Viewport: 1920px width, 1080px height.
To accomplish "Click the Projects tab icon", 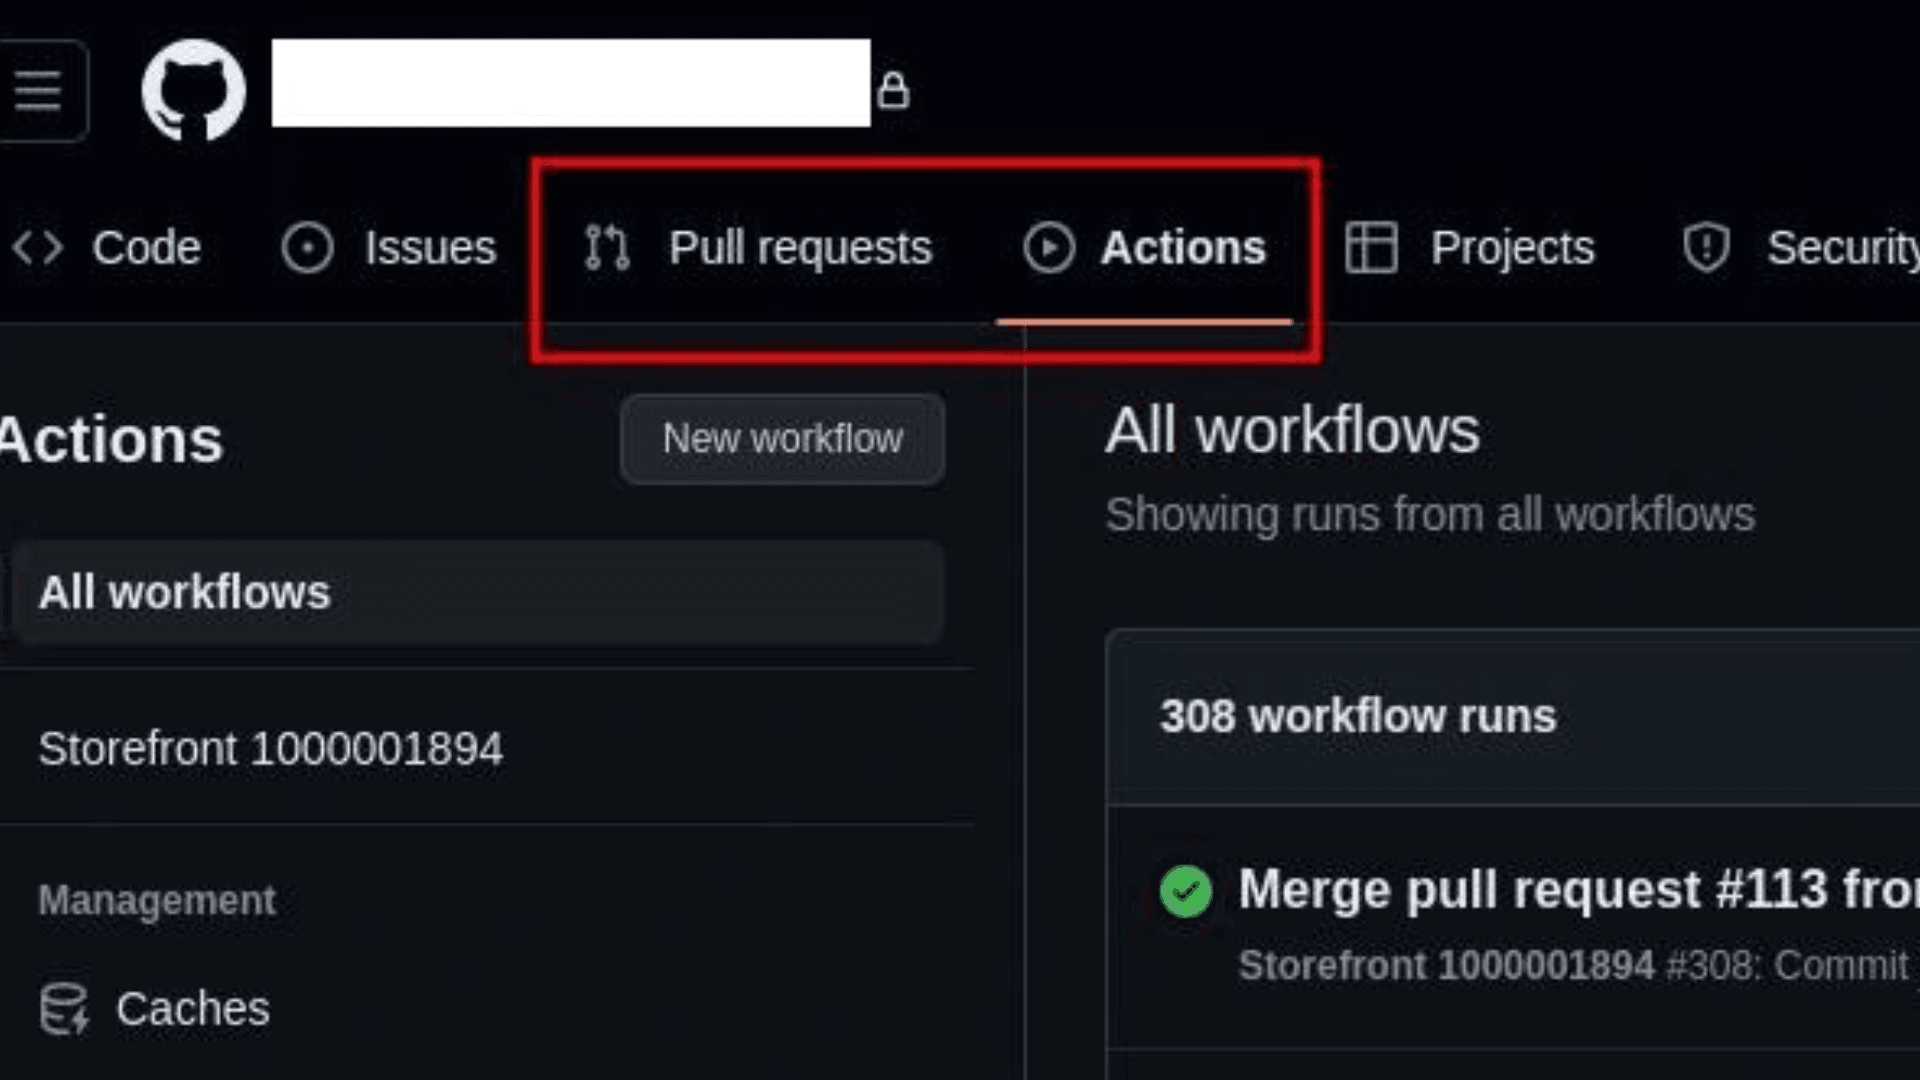I will (1373, 249).
